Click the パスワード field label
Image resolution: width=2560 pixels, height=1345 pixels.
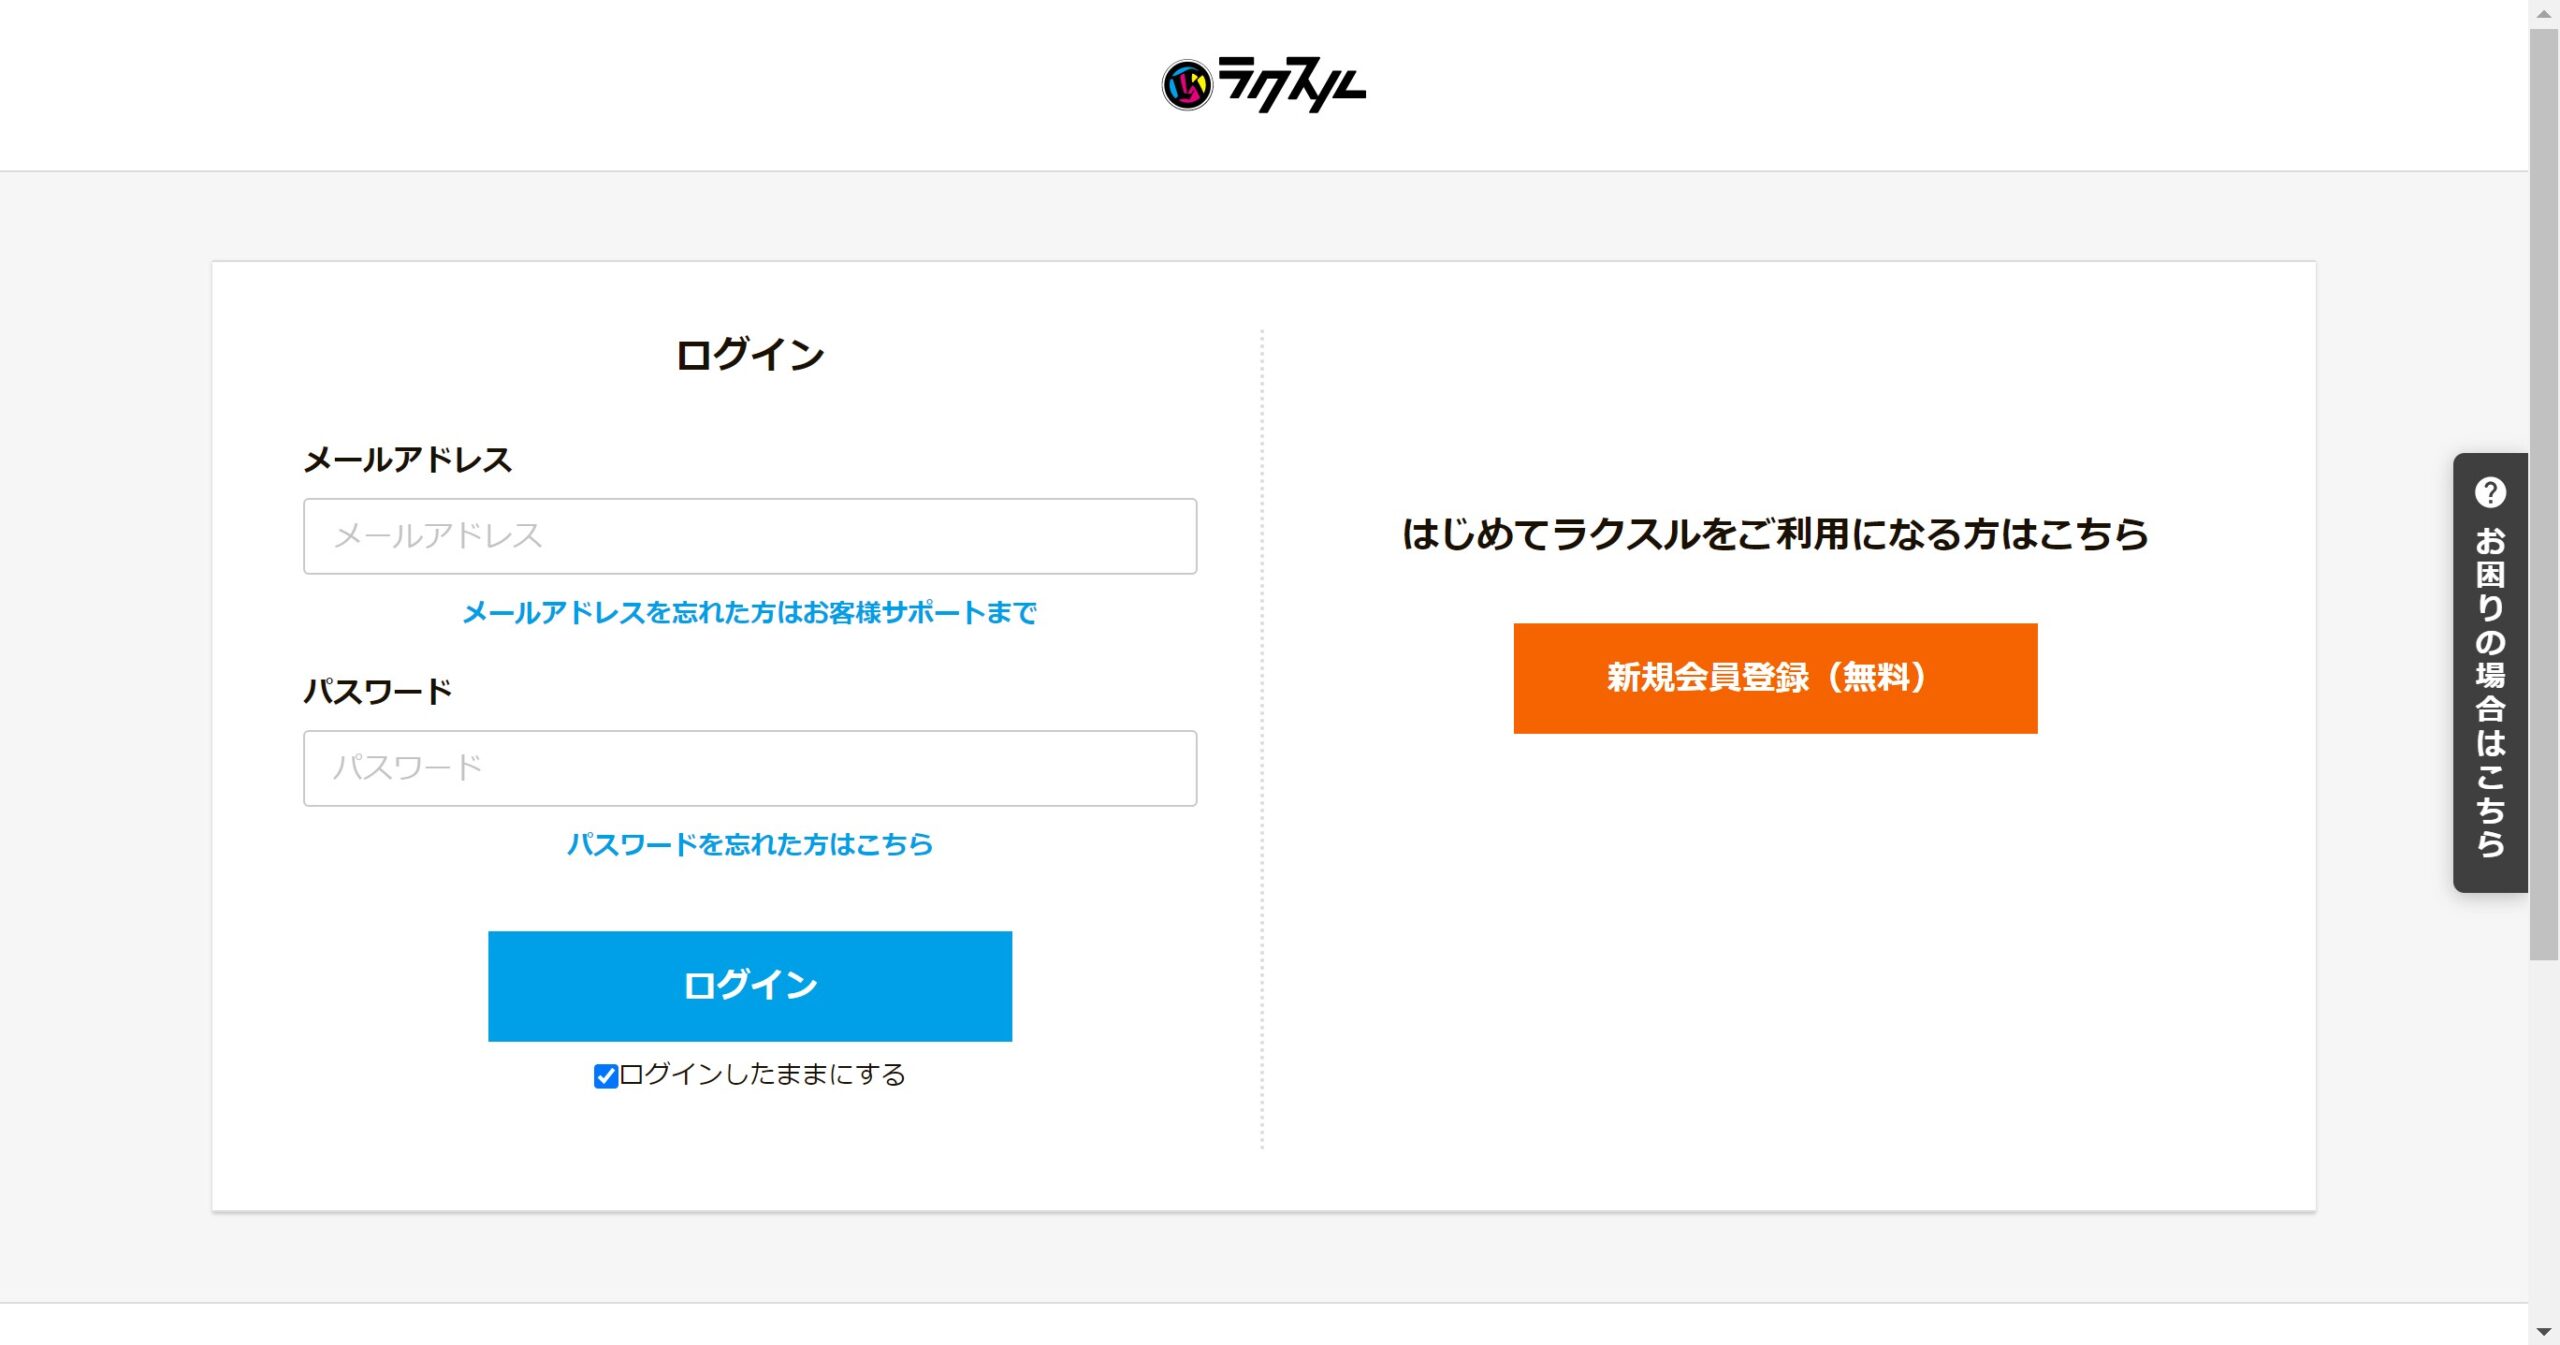point(378,692)
